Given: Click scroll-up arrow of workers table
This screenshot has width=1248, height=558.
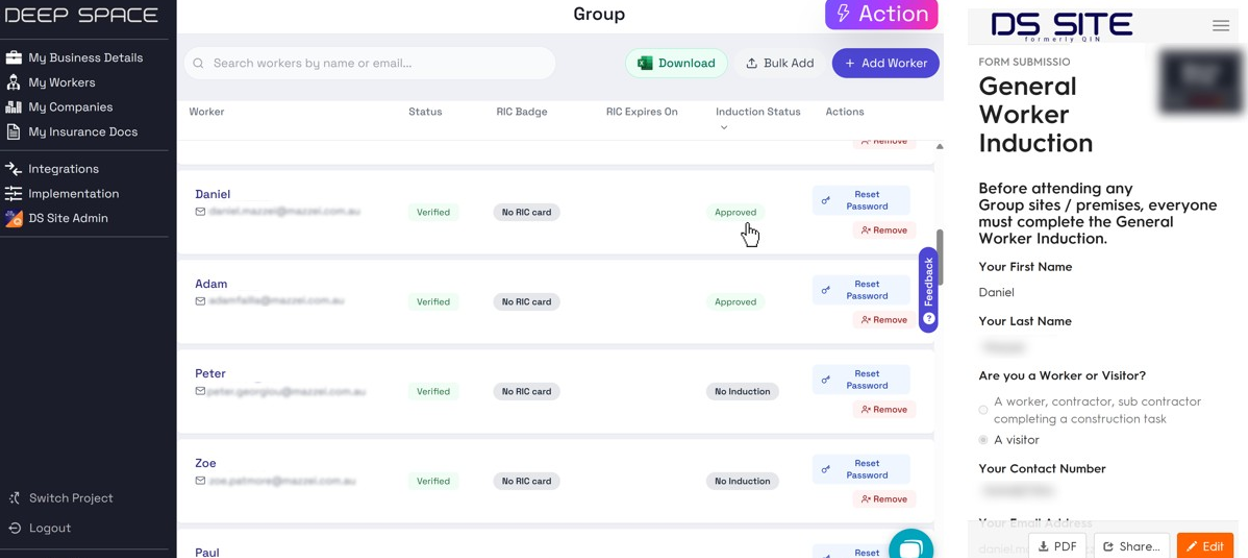Looking at the screenshot, I should coord(939,146).
